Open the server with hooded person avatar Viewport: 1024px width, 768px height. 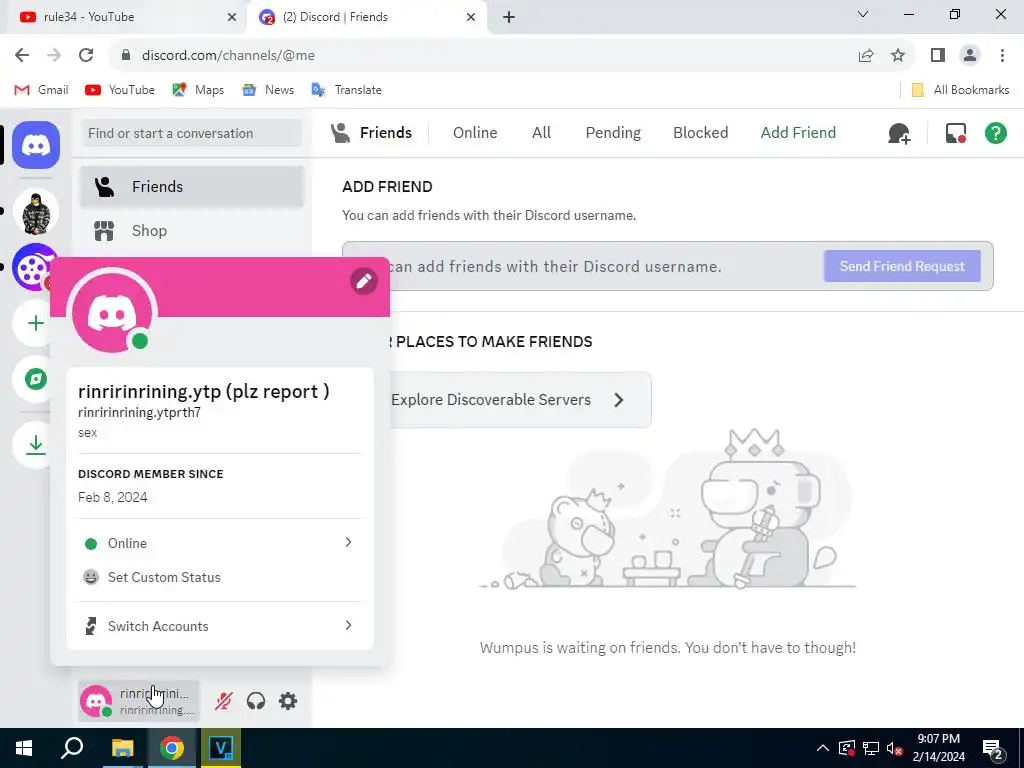click(x=36, y=212)
